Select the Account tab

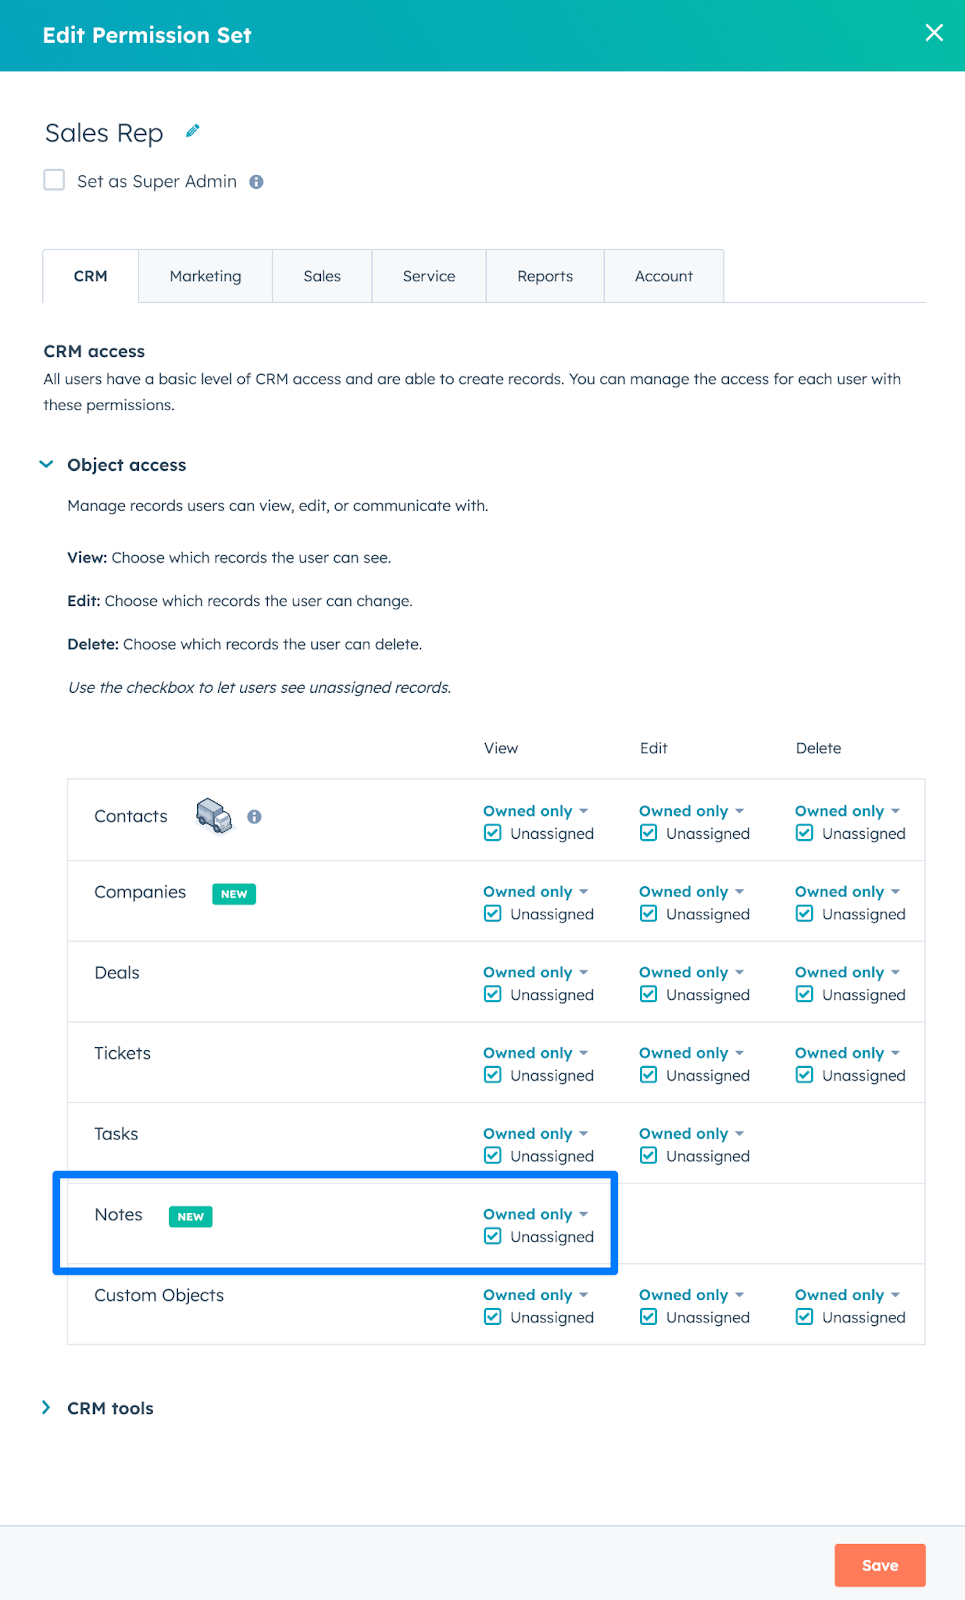click(x=664, y=276)
